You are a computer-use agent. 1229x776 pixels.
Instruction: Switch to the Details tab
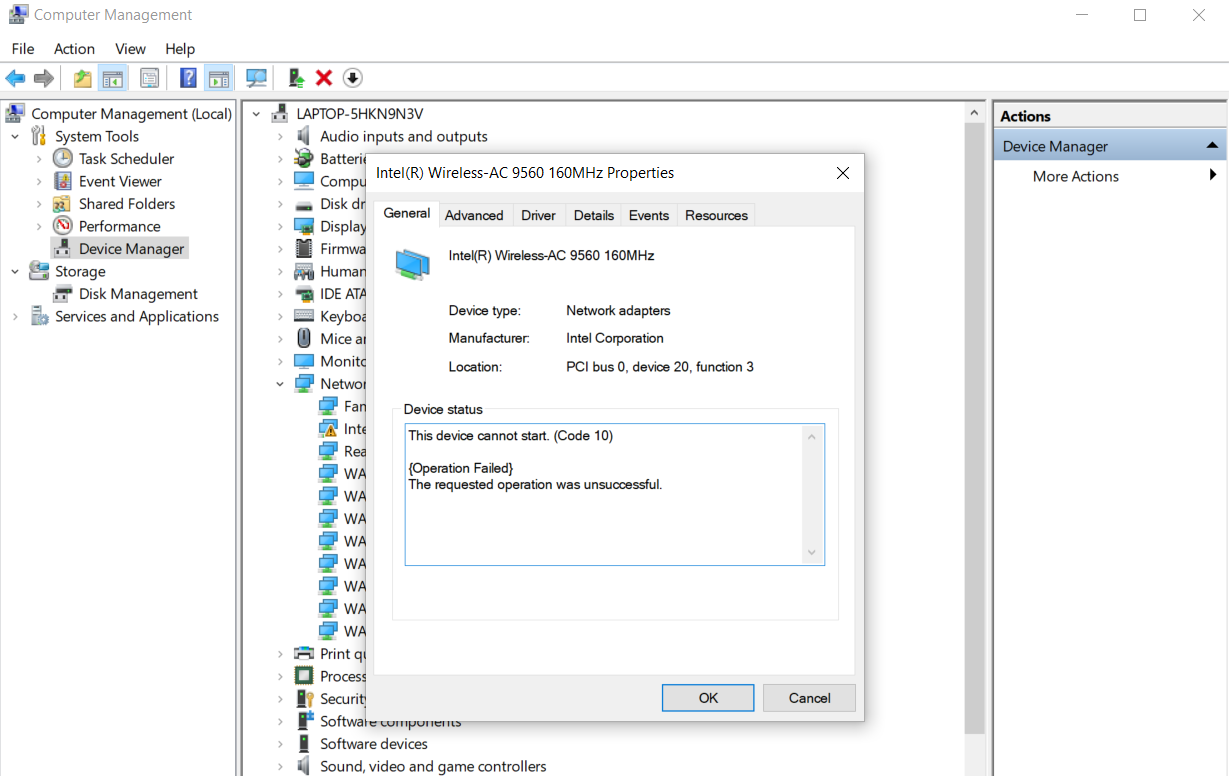pyautogui.click(x=593, y=215)
